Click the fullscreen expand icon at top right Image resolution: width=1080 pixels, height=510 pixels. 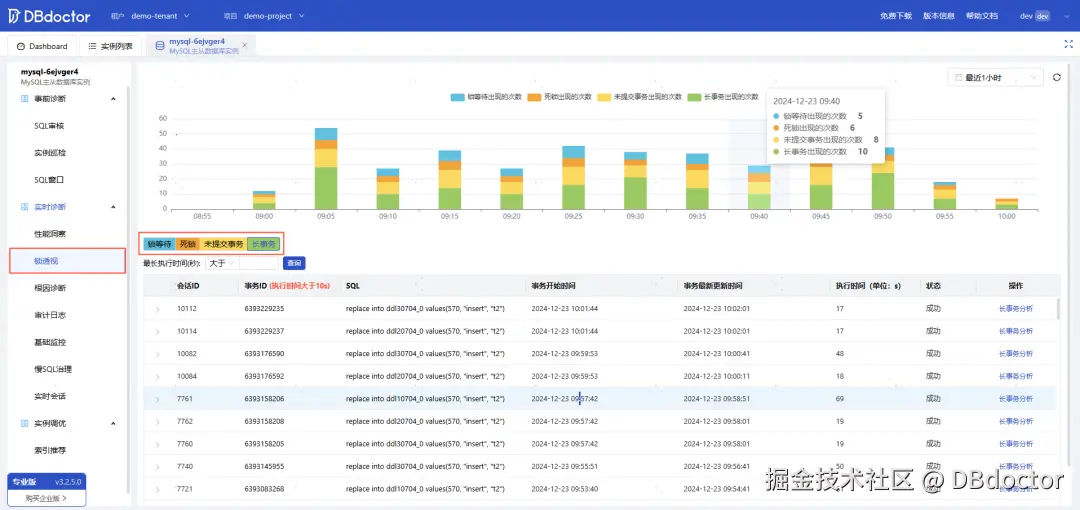coord(1068,43)
